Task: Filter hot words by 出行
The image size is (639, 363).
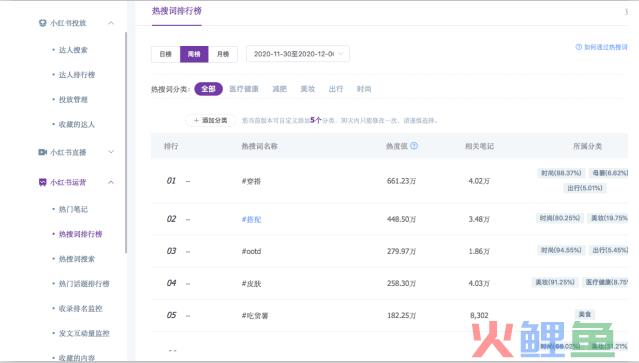Action: (x=336, y=89)
